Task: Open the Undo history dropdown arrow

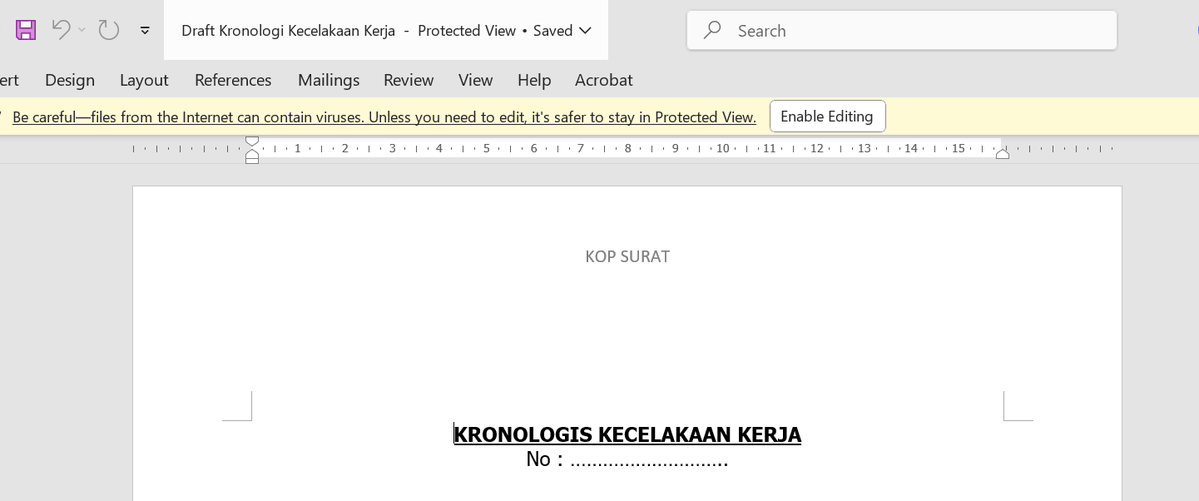Action: click(82, 31)
